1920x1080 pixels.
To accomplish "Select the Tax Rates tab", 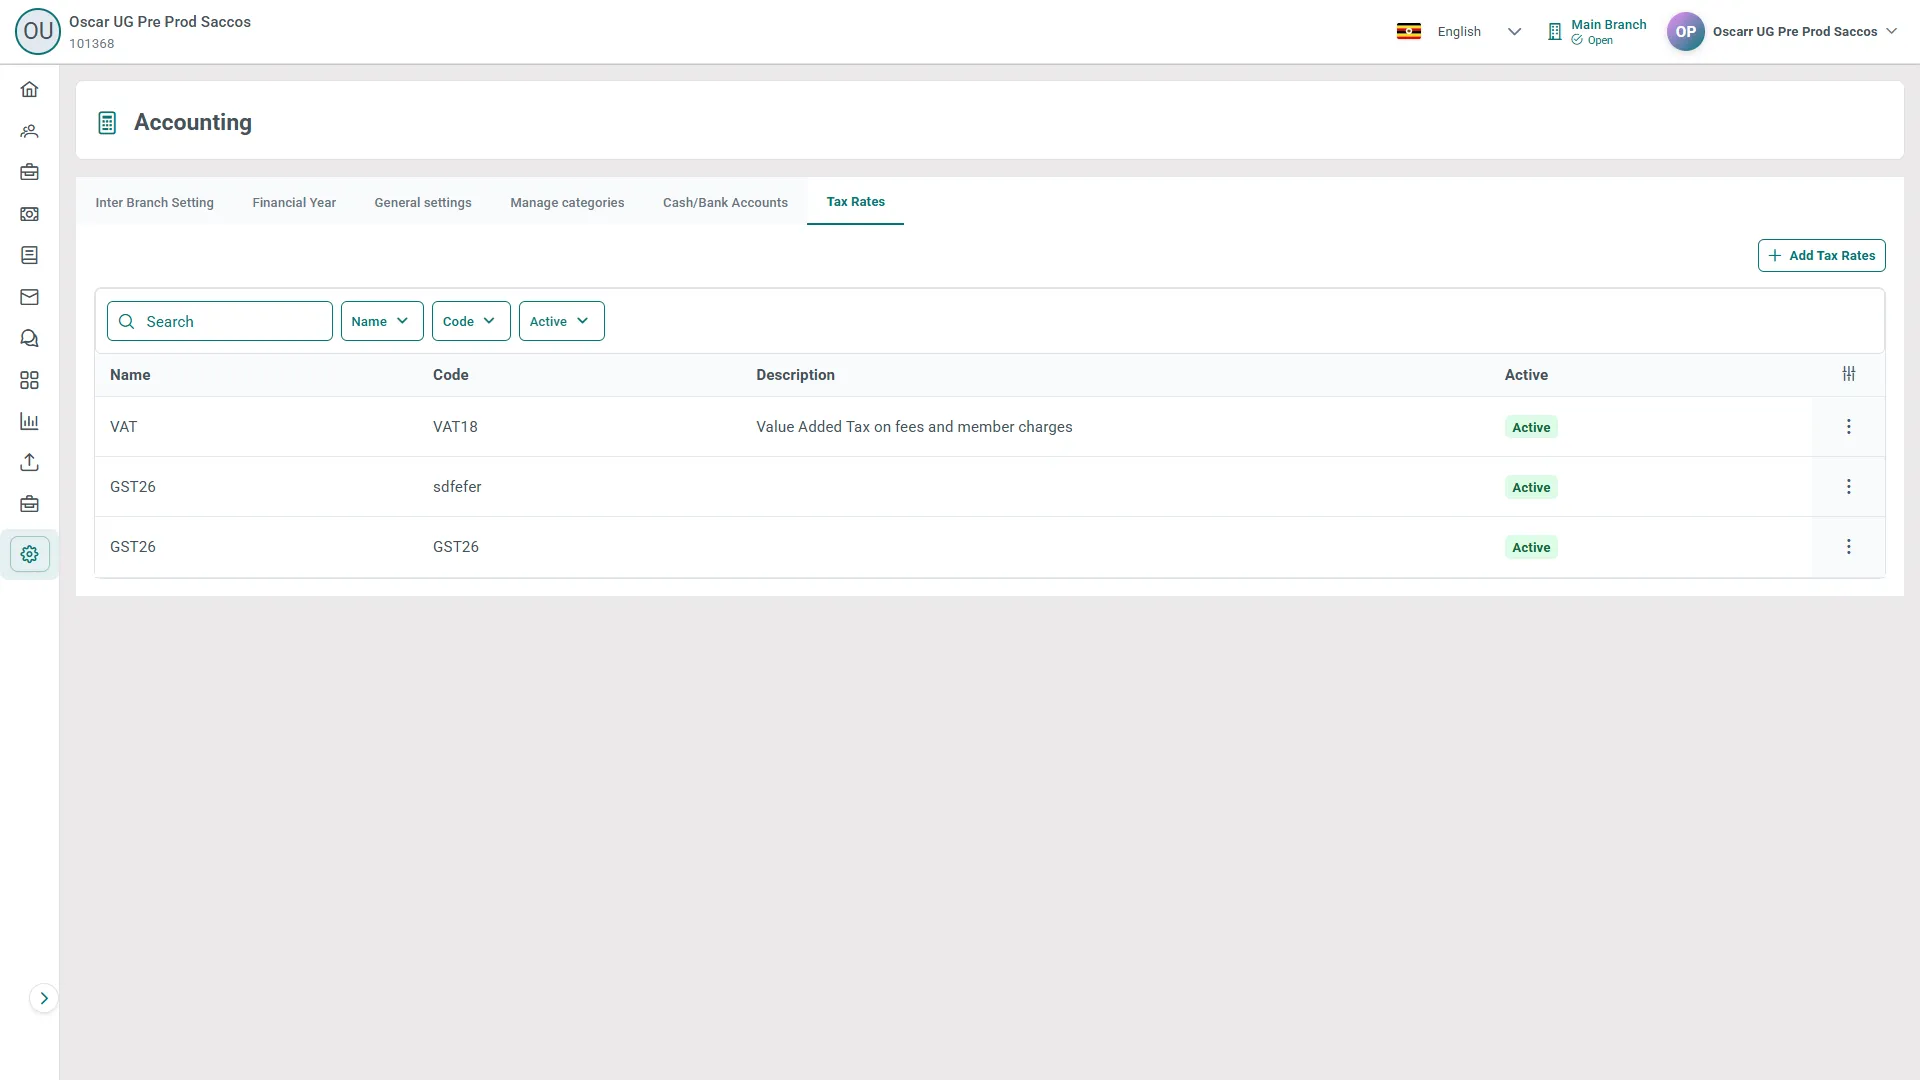I will 855,202.
